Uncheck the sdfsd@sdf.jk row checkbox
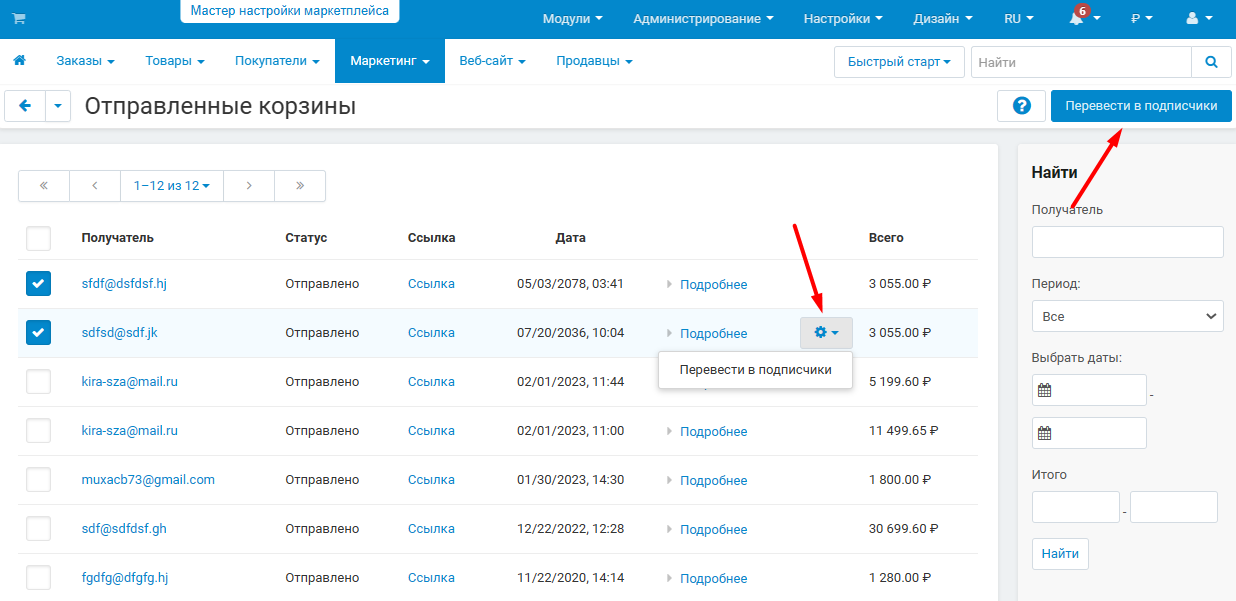Screen dimensions: 1236x601 38,333
